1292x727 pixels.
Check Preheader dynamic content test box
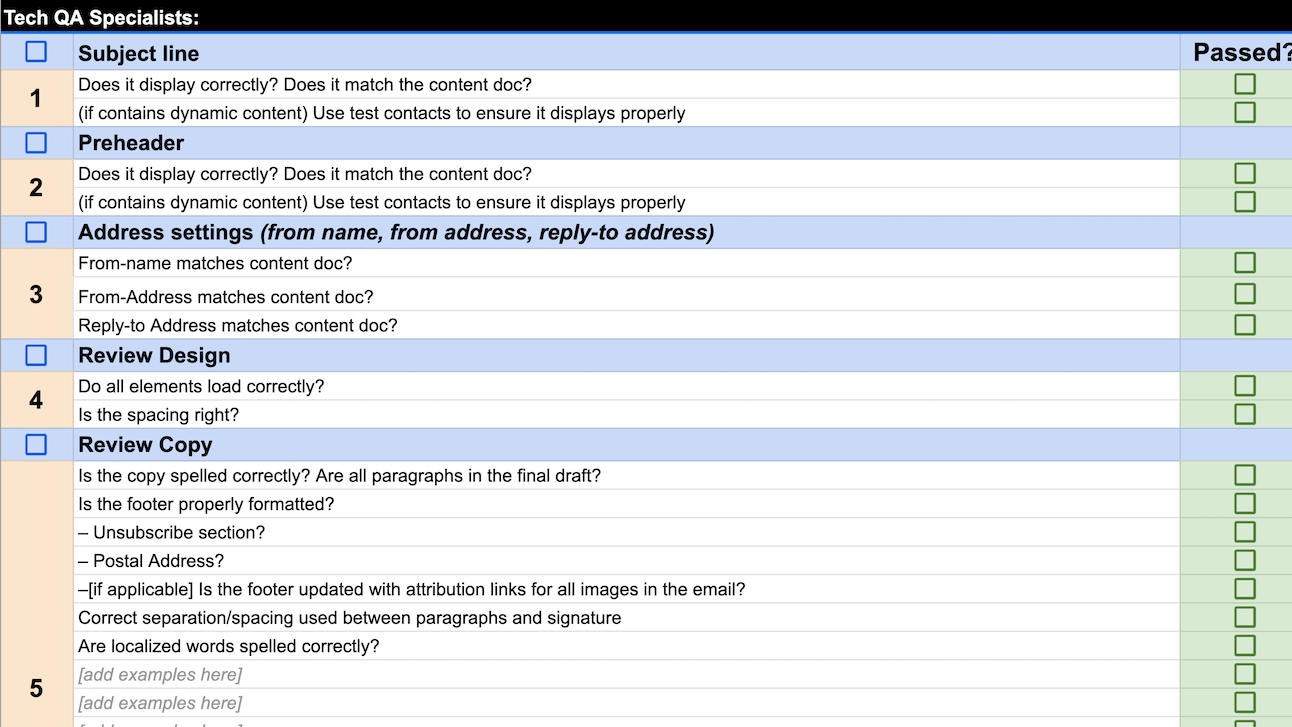click(x=1245, y=201)
